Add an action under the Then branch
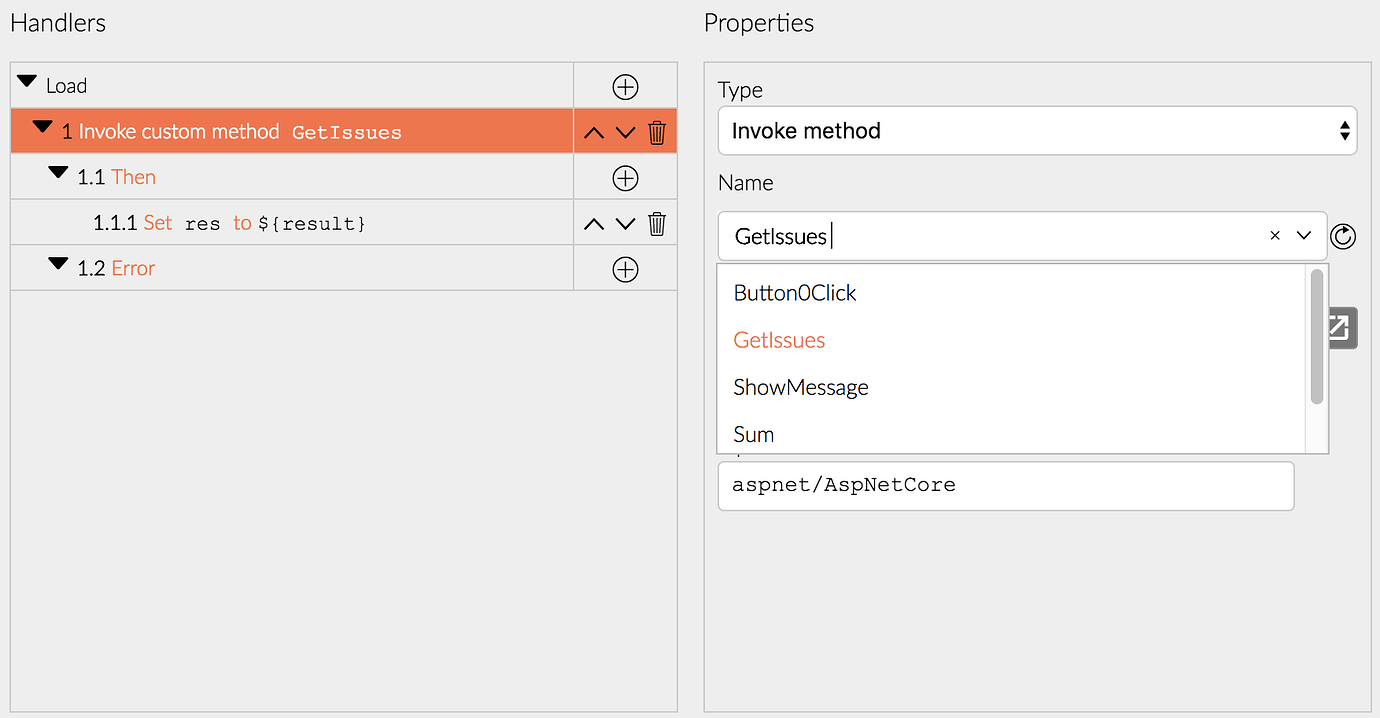The height and width of the screenshot is (718, 1380). (x=624, y=177)
